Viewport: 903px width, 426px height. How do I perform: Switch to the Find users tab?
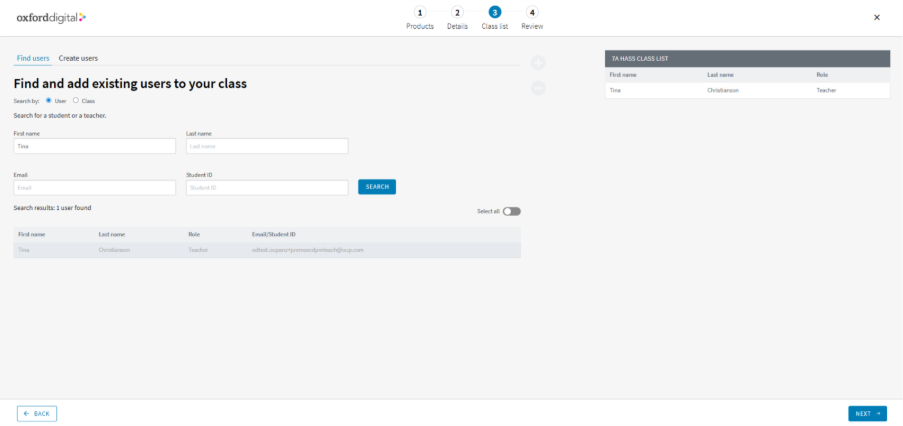coord(33,58)
